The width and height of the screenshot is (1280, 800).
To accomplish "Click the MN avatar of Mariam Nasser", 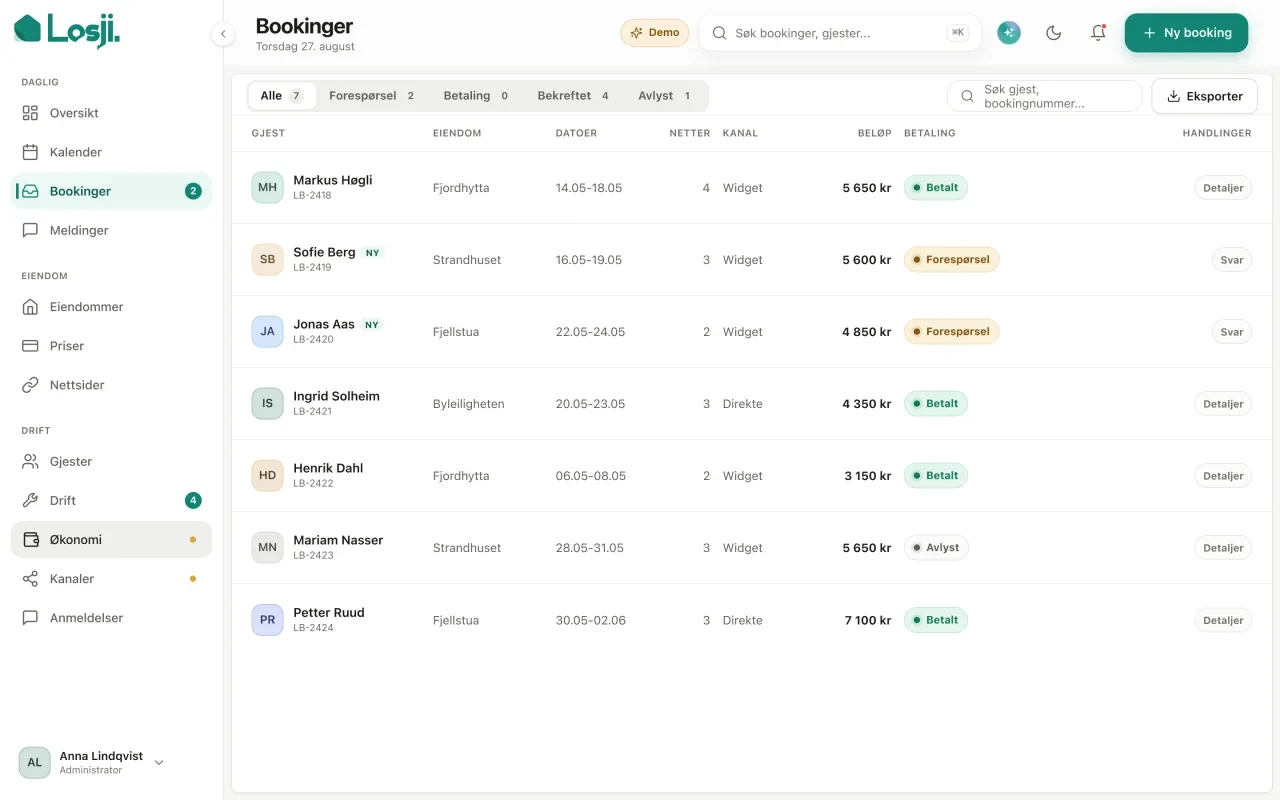I will click(267, 548).
